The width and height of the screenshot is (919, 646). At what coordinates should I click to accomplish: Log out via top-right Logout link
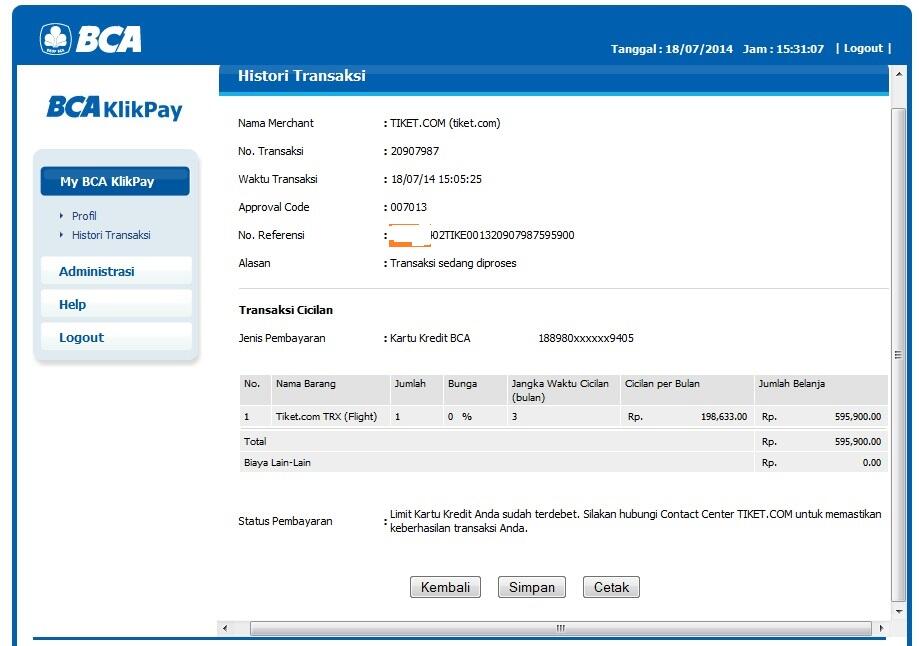pos(863,48)
